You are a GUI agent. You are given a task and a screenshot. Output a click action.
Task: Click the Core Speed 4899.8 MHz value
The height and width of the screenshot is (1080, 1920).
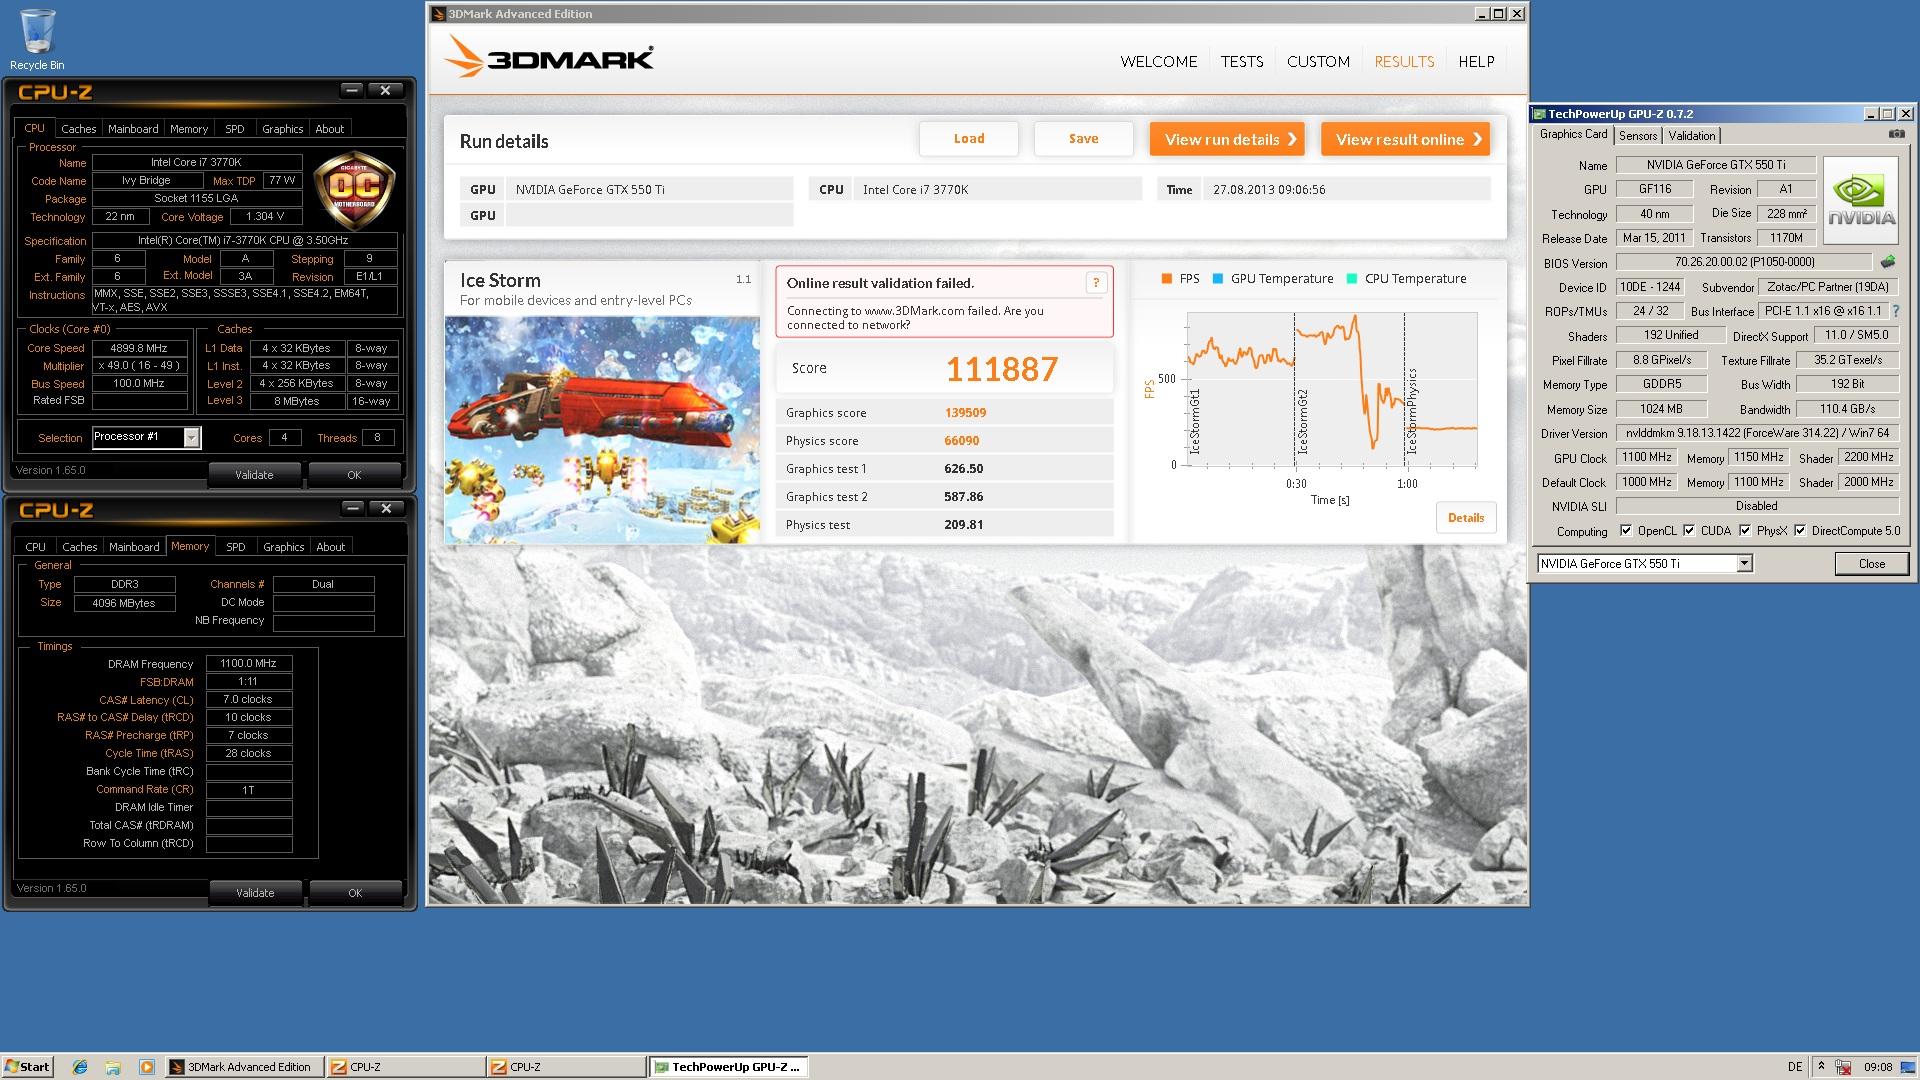tap(139, 348)
